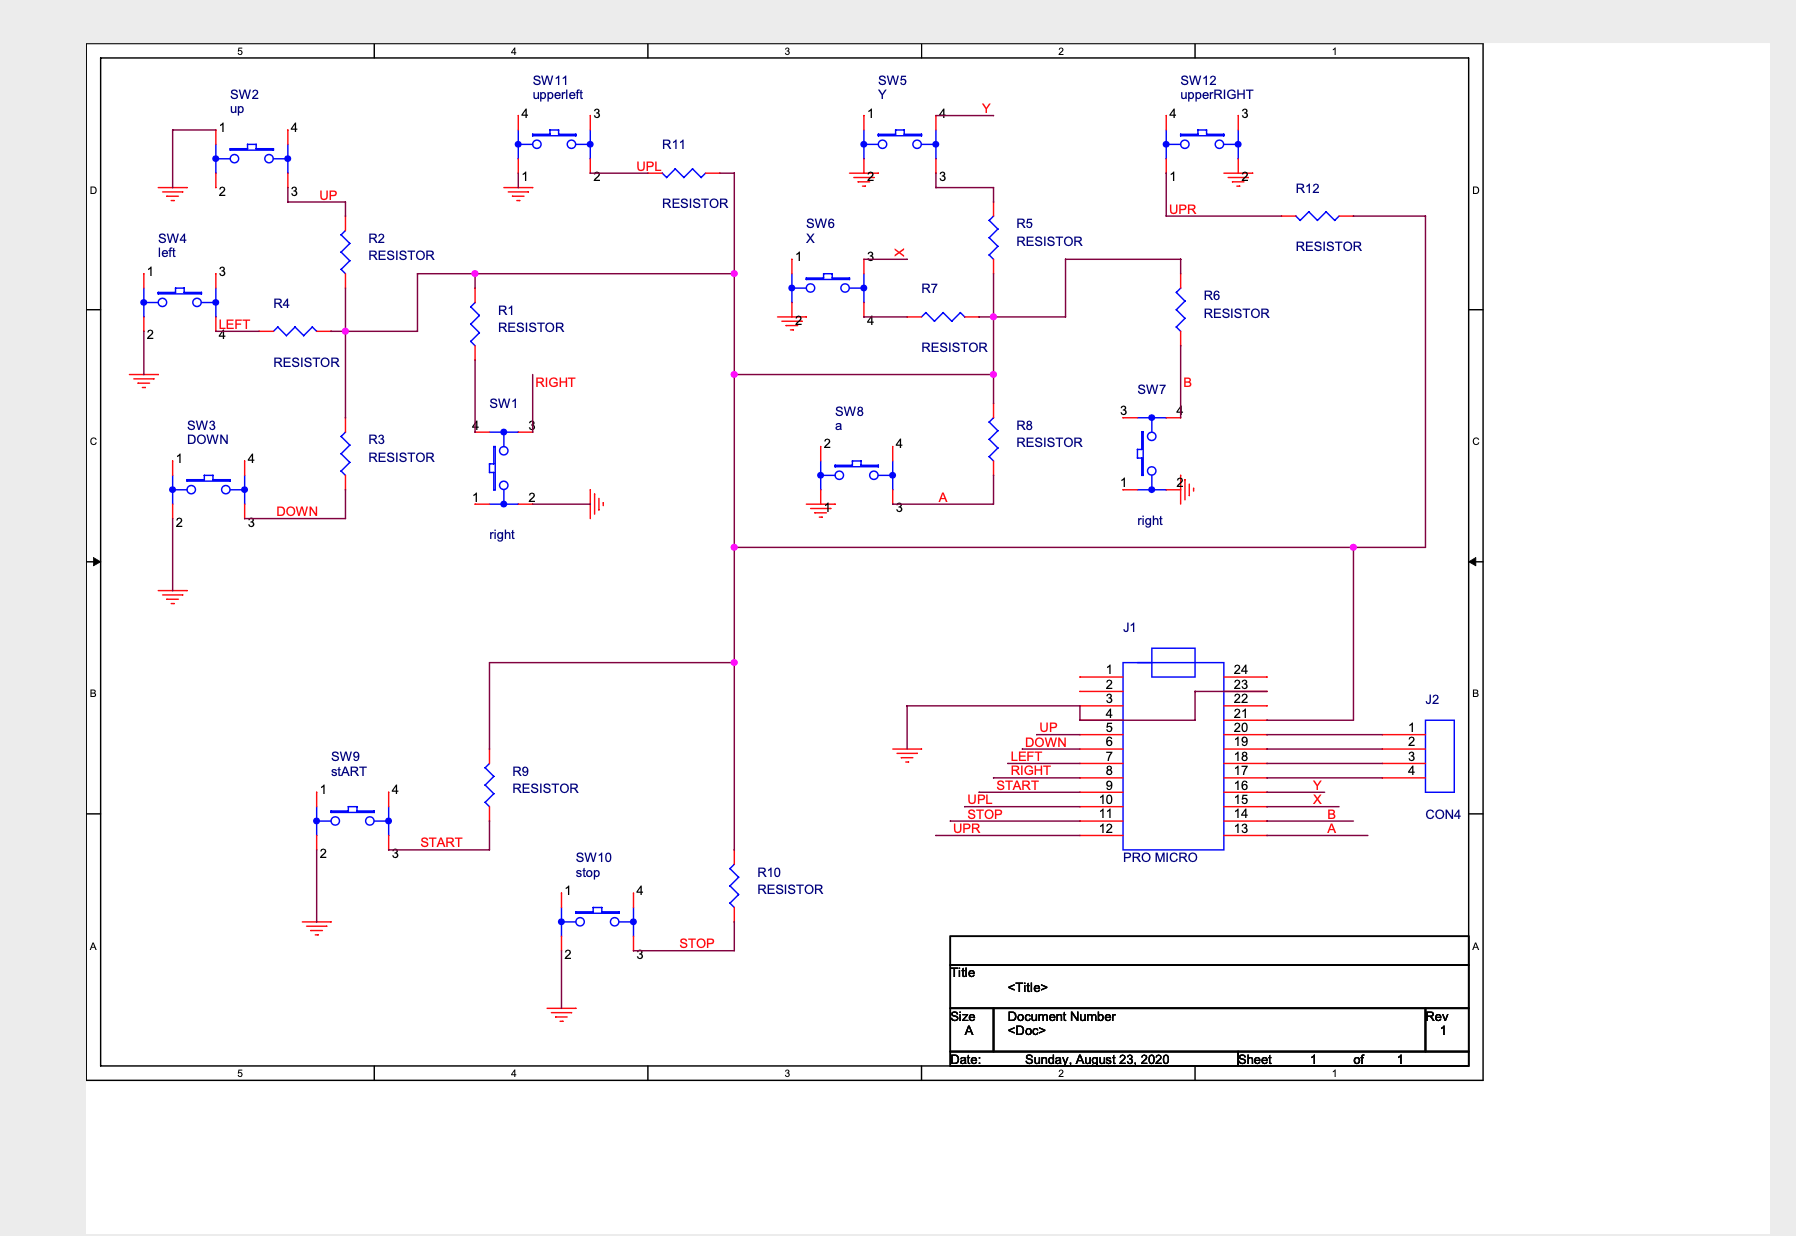The image size is (1796, 1236).
Task: Select the R11 resistor zigzag symbol
Action: point(684,173)
